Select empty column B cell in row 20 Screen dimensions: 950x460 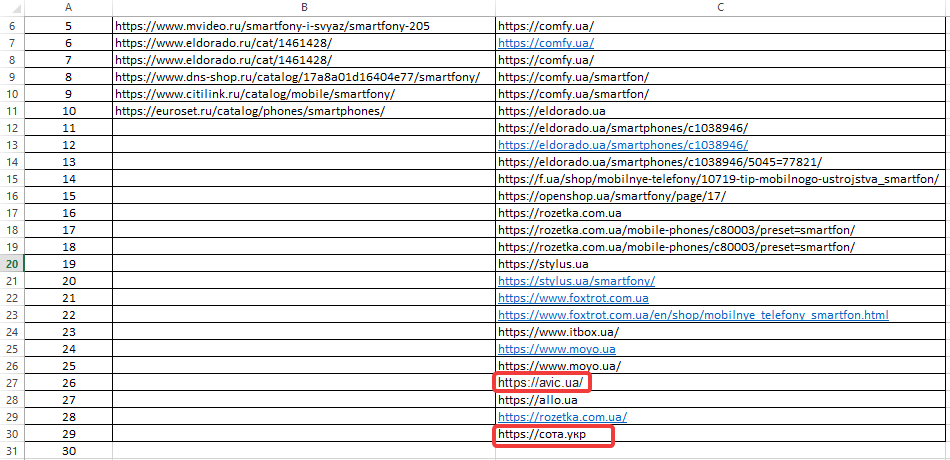click(304, 264)
